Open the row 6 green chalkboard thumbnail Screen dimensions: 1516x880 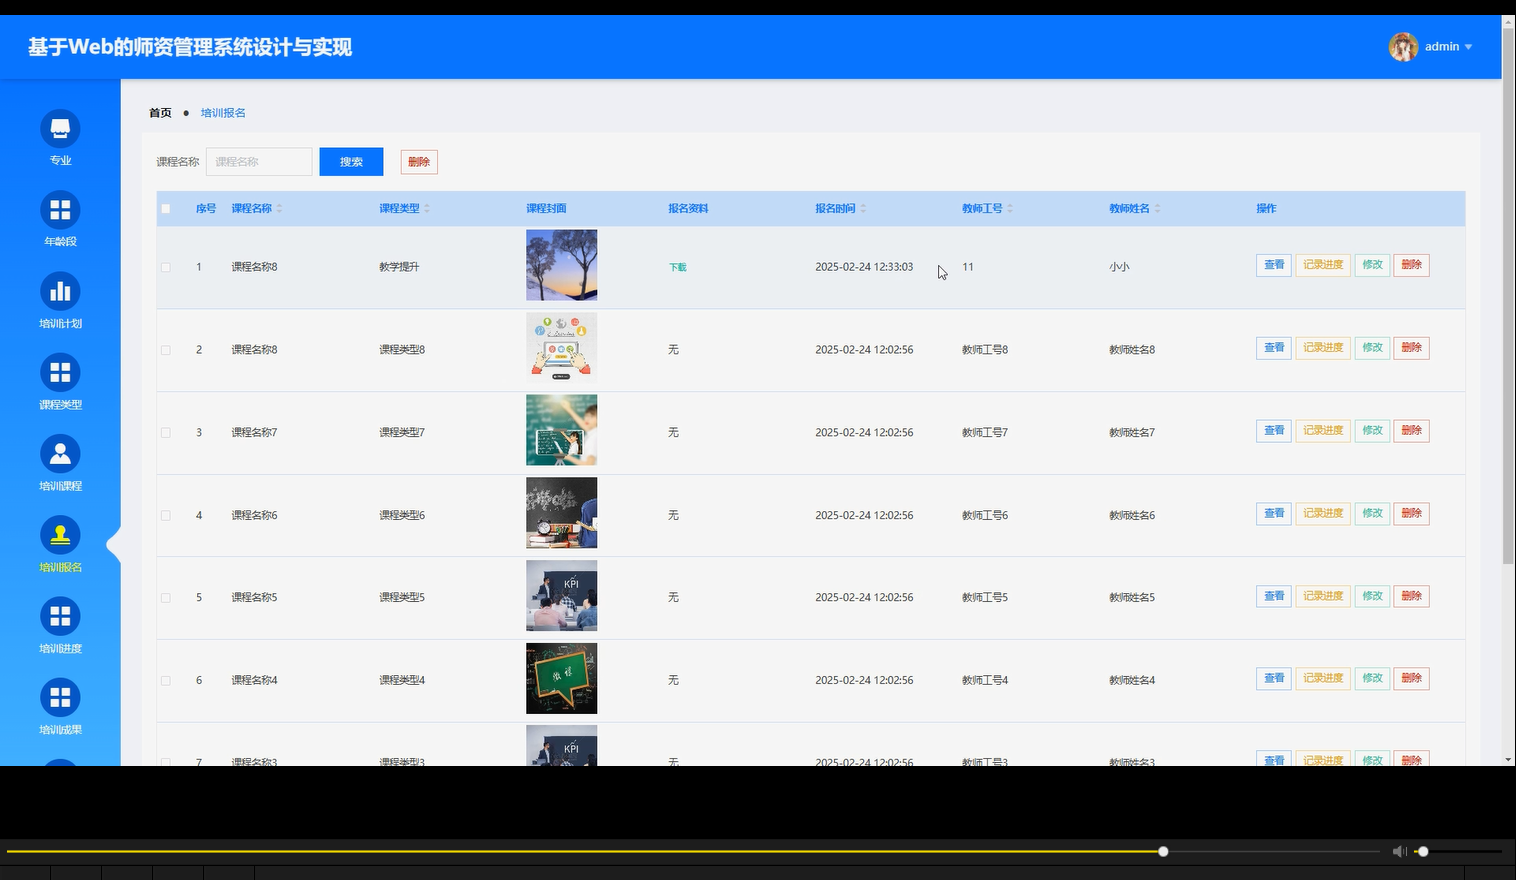tap(562, 678)
